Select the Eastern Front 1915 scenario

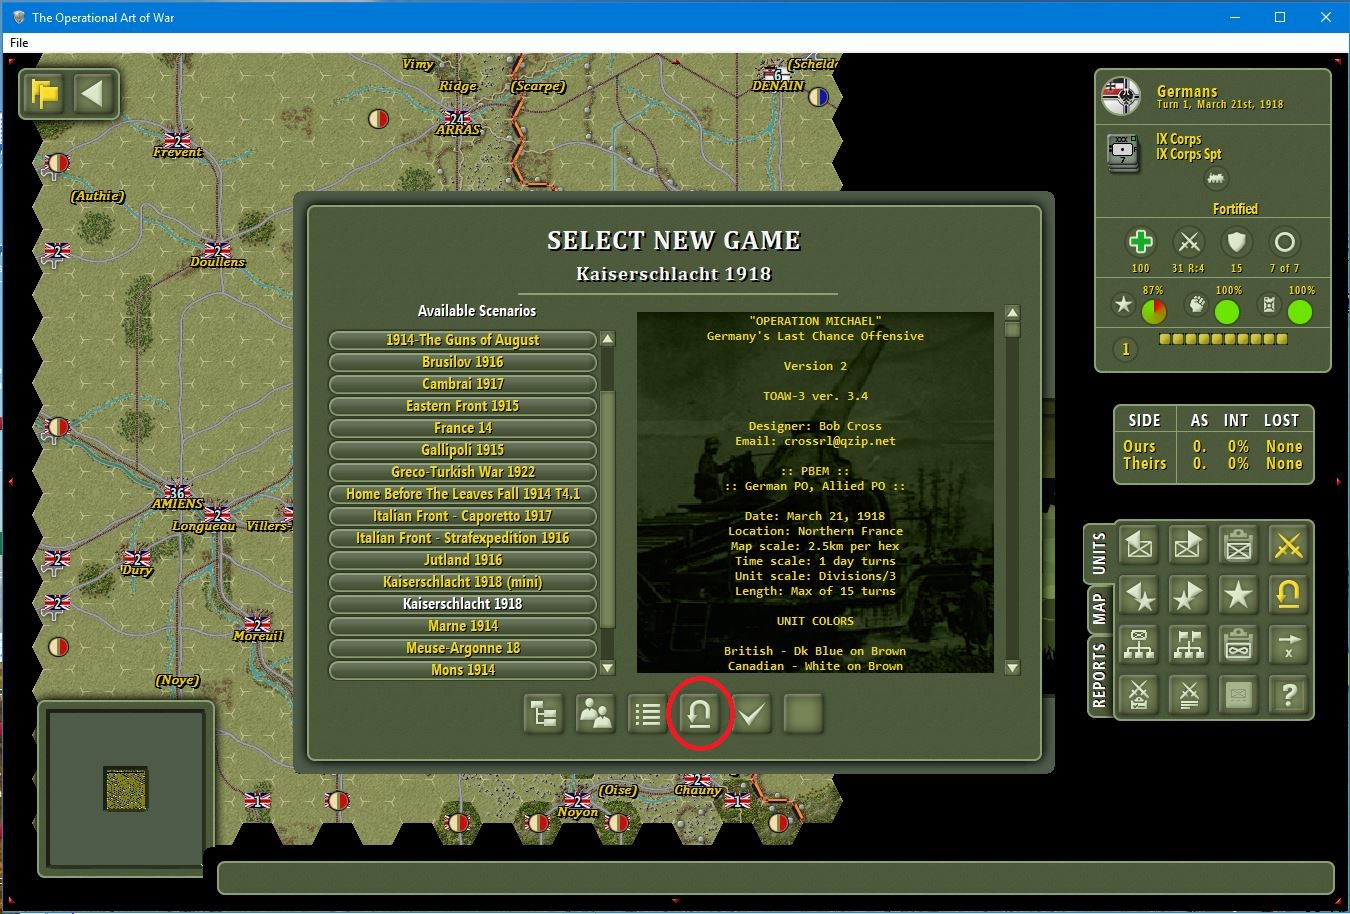(x=462, y=406)
